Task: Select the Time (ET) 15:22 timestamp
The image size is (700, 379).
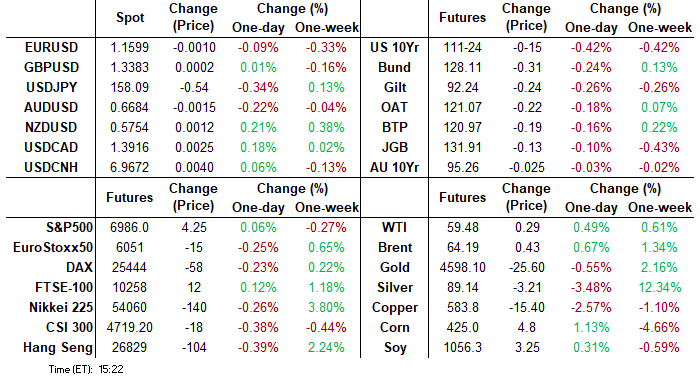Action: pyautogui.click(x=86, y=370)
